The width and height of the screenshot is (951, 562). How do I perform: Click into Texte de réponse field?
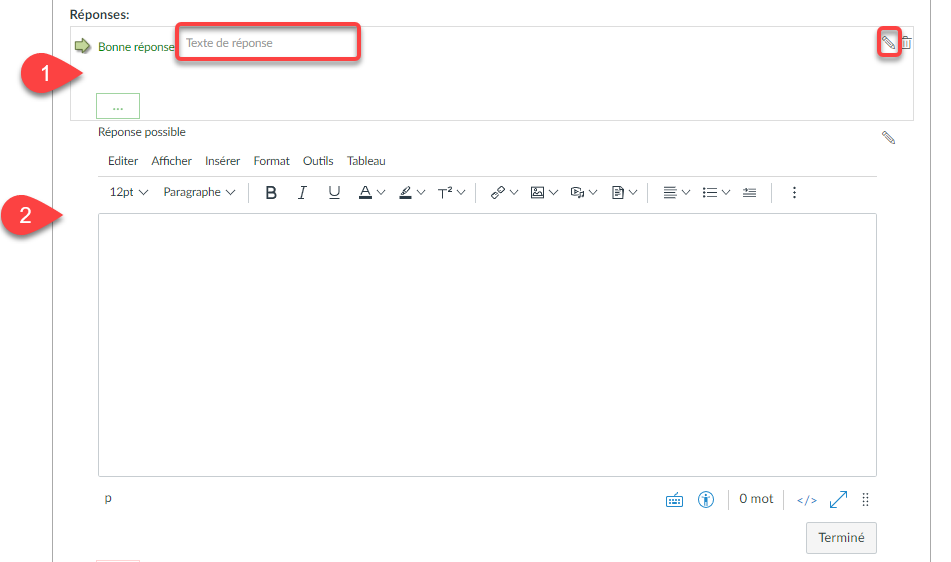pos(268,42)
